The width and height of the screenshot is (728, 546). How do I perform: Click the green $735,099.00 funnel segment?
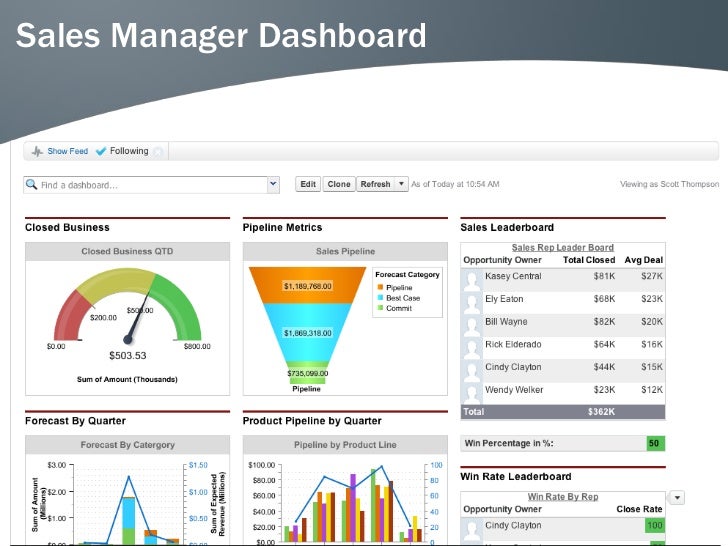coord(307,373)
